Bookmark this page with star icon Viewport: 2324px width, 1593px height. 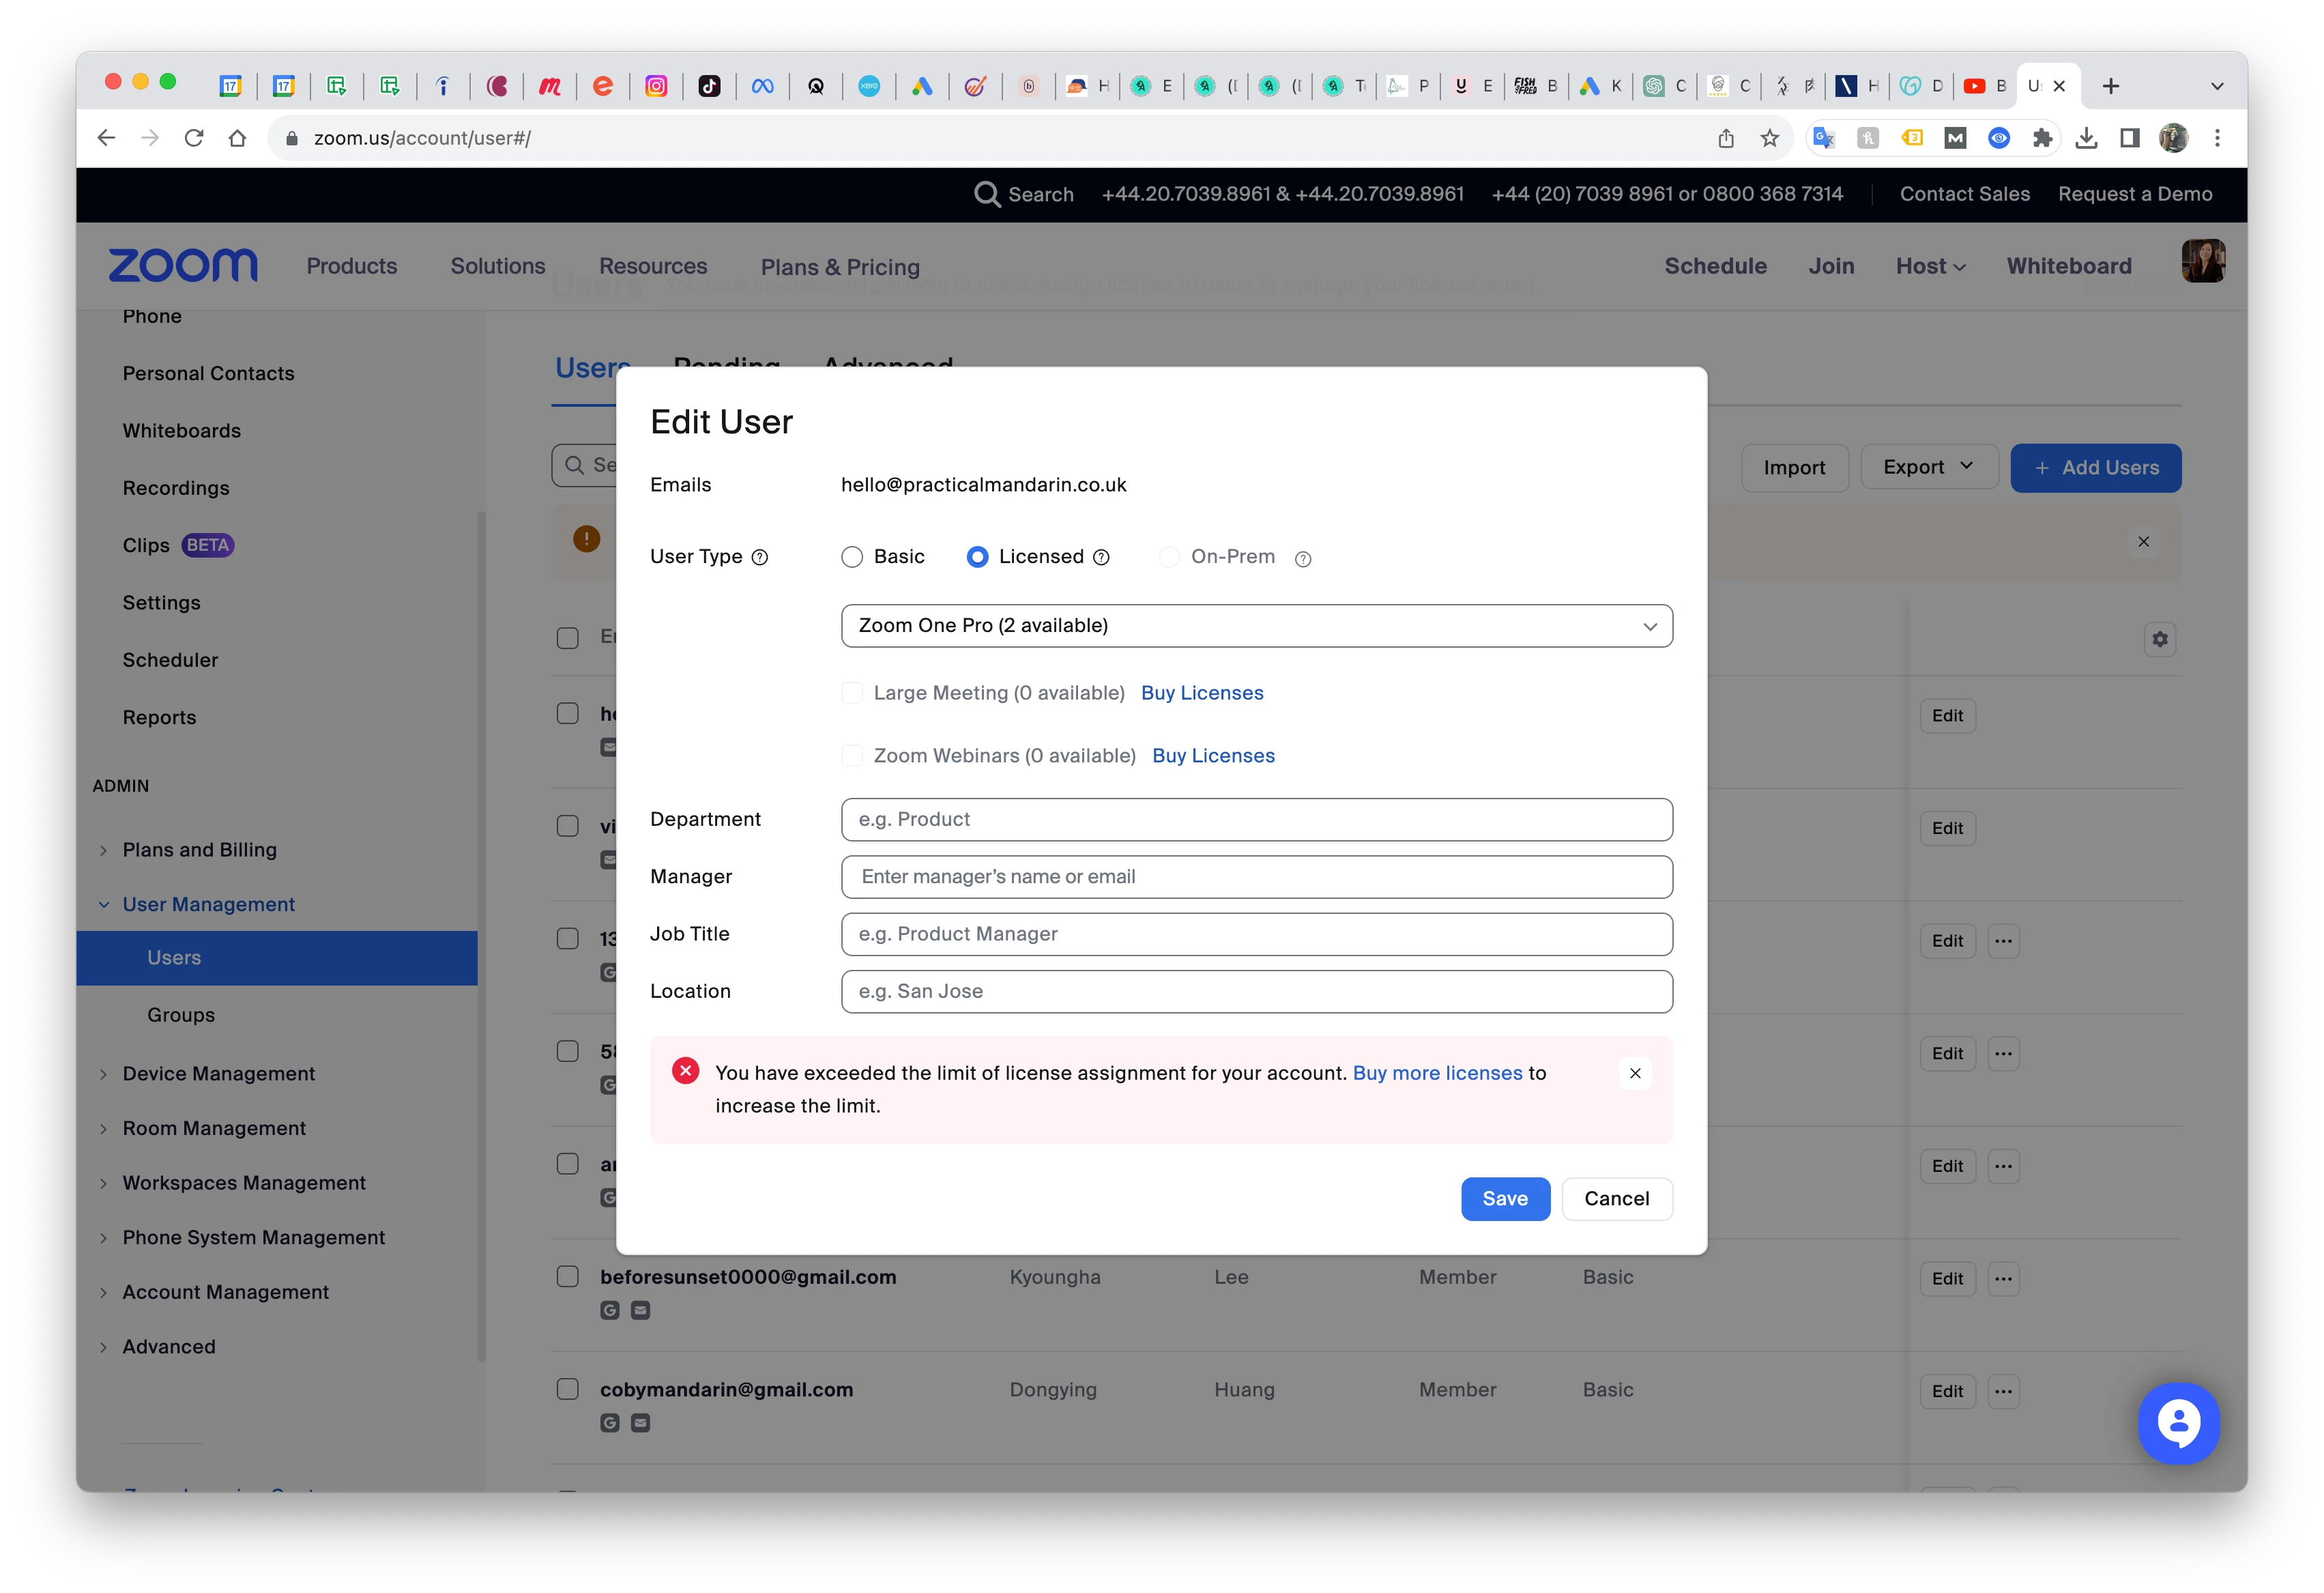point(1770,138)
